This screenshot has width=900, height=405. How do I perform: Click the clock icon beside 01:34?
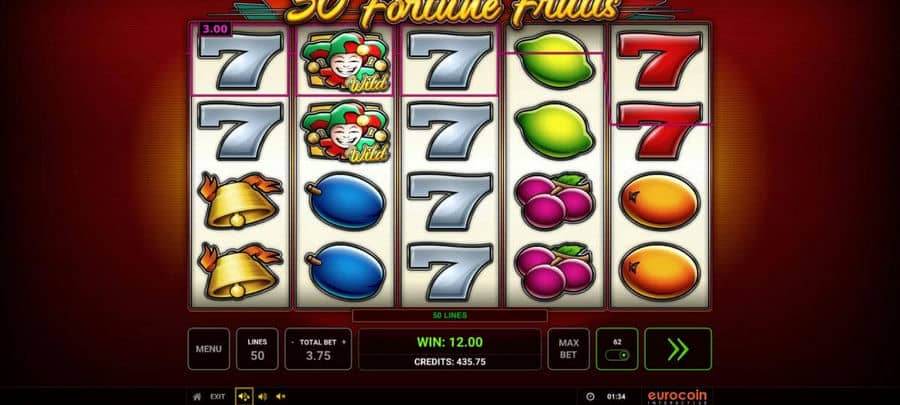pos(590,396)
